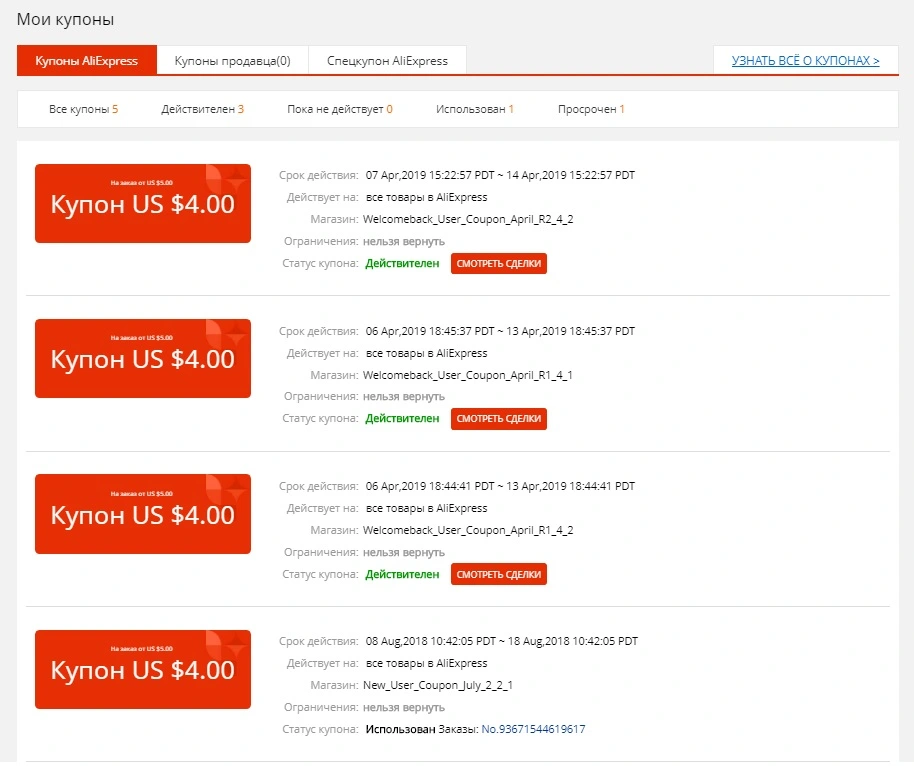The image size is (914, 766).
Task: Click СМОТРЕТЬ СДЕЛКИ for the April_R1_4_1 coupon
Action: 498,419
